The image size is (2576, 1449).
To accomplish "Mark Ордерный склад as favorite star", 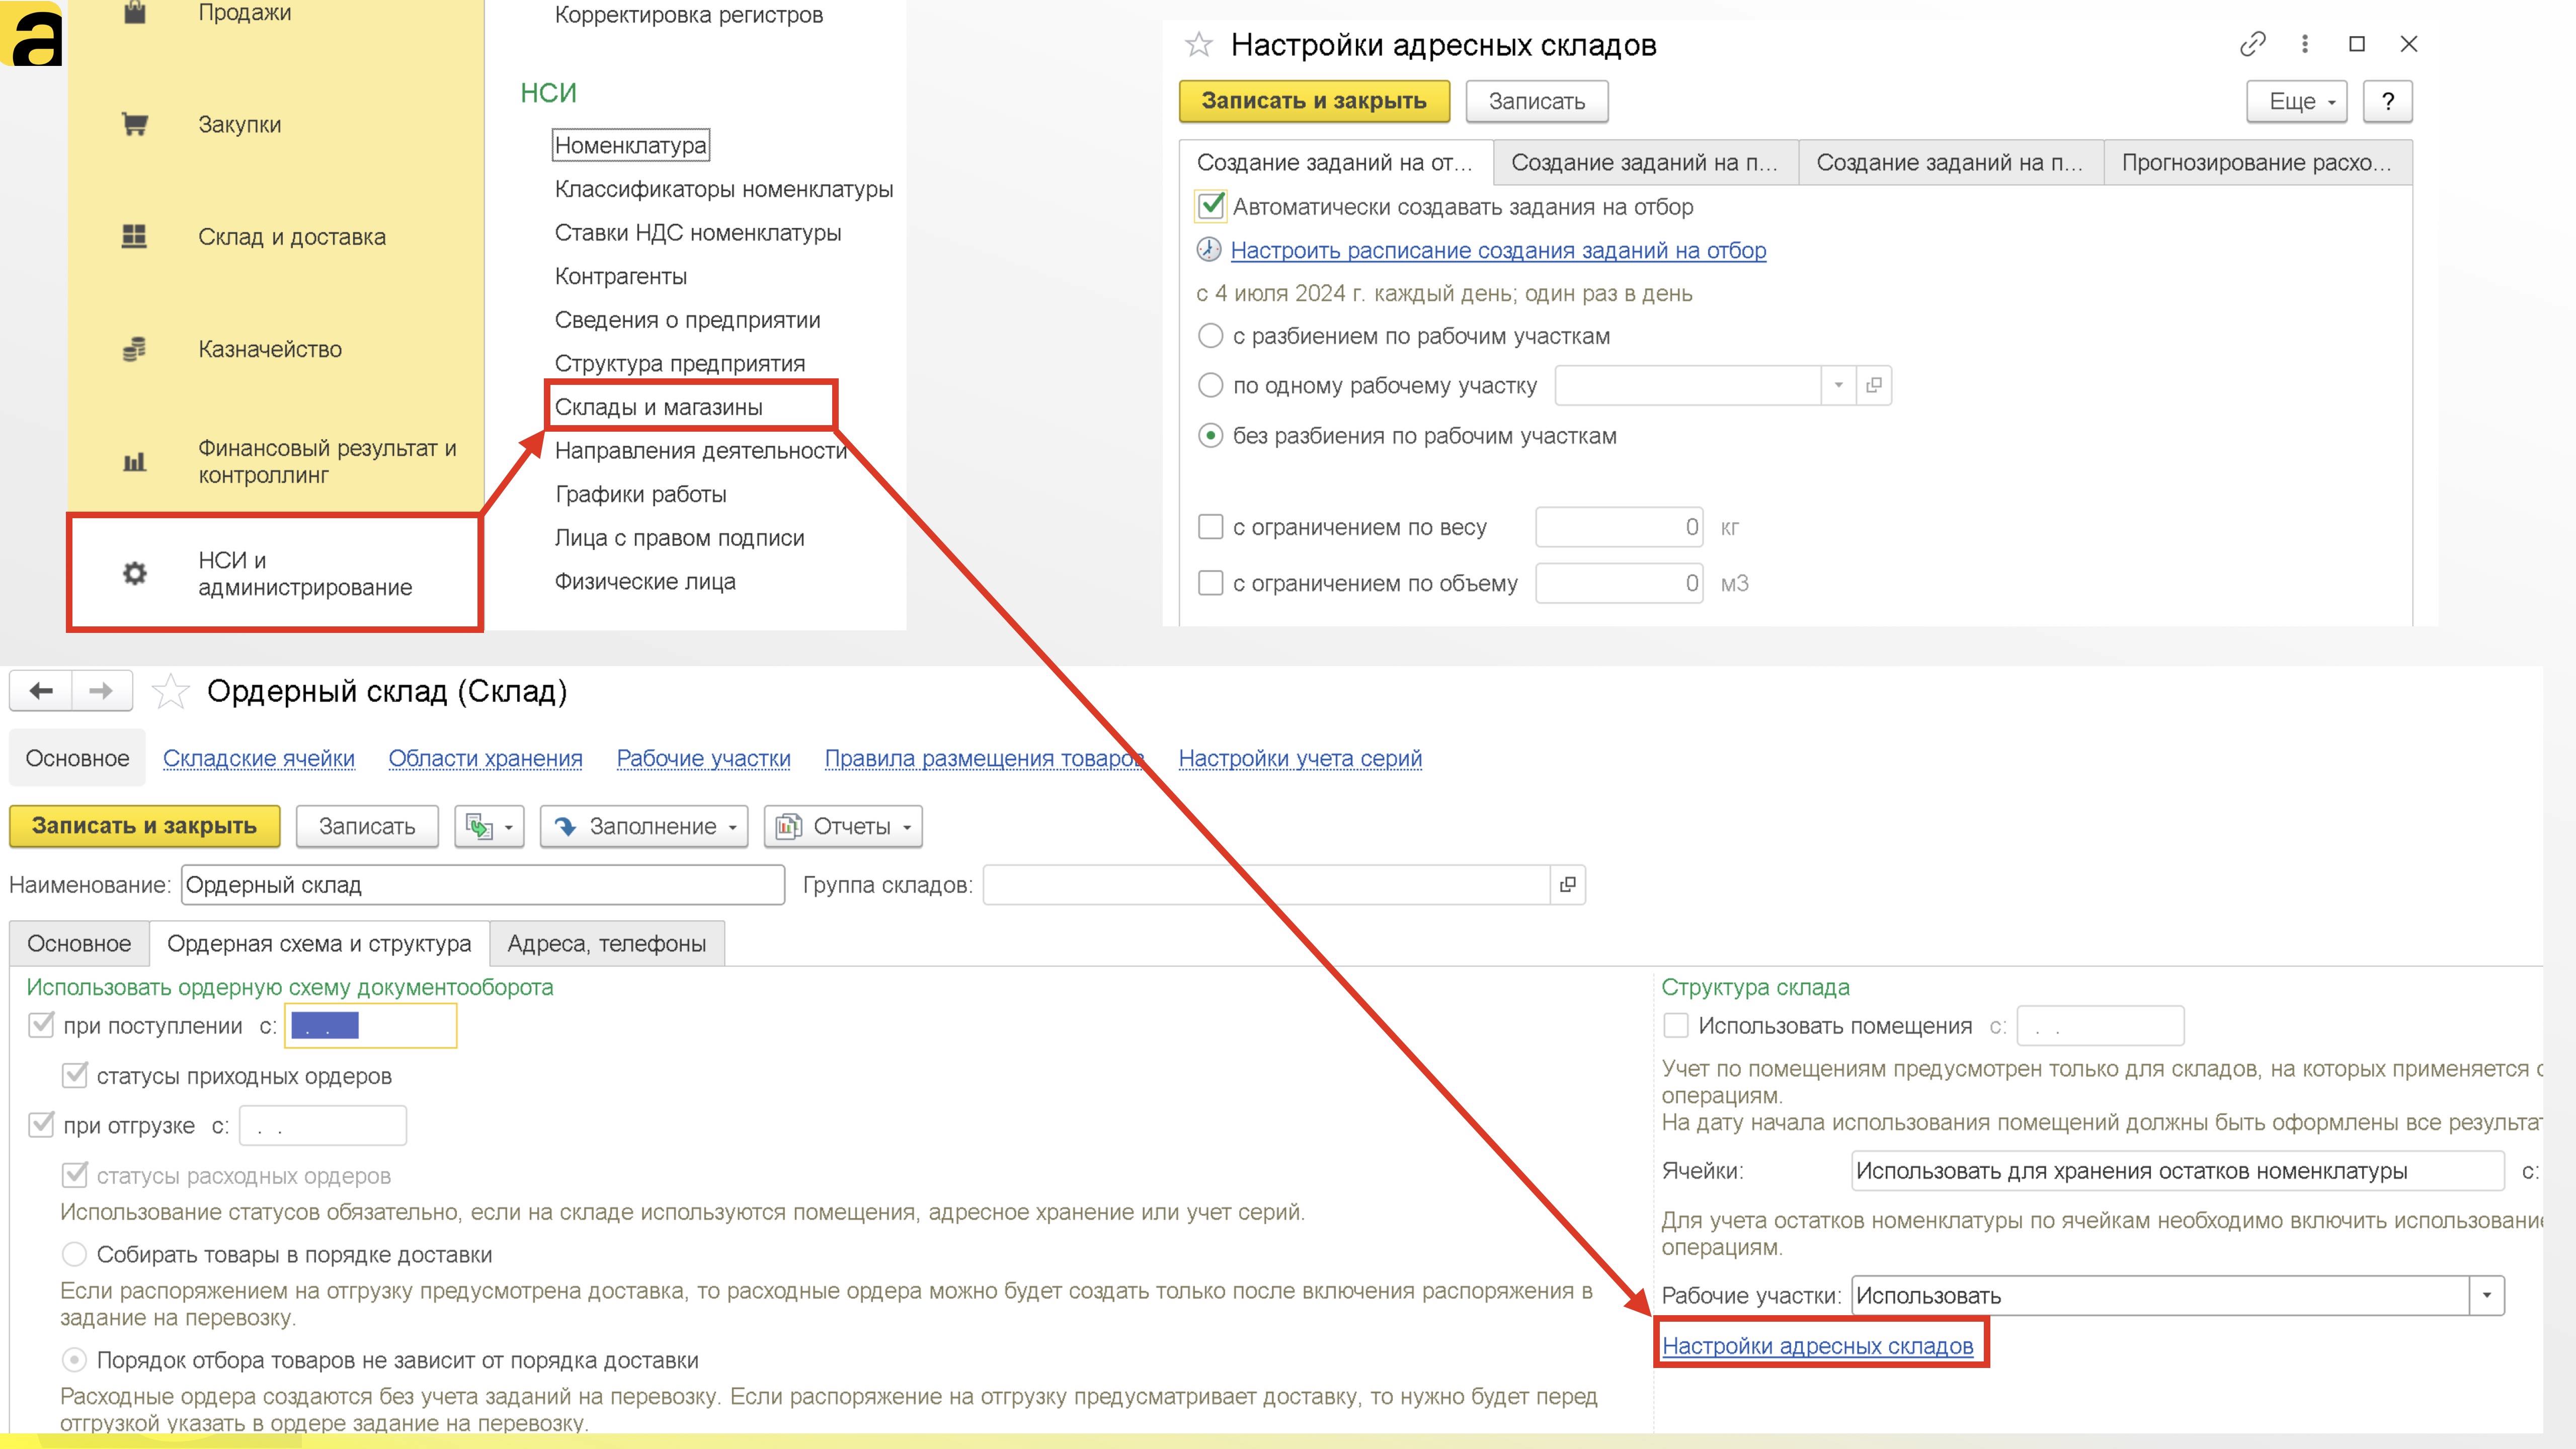I will (x=171, y=691).
